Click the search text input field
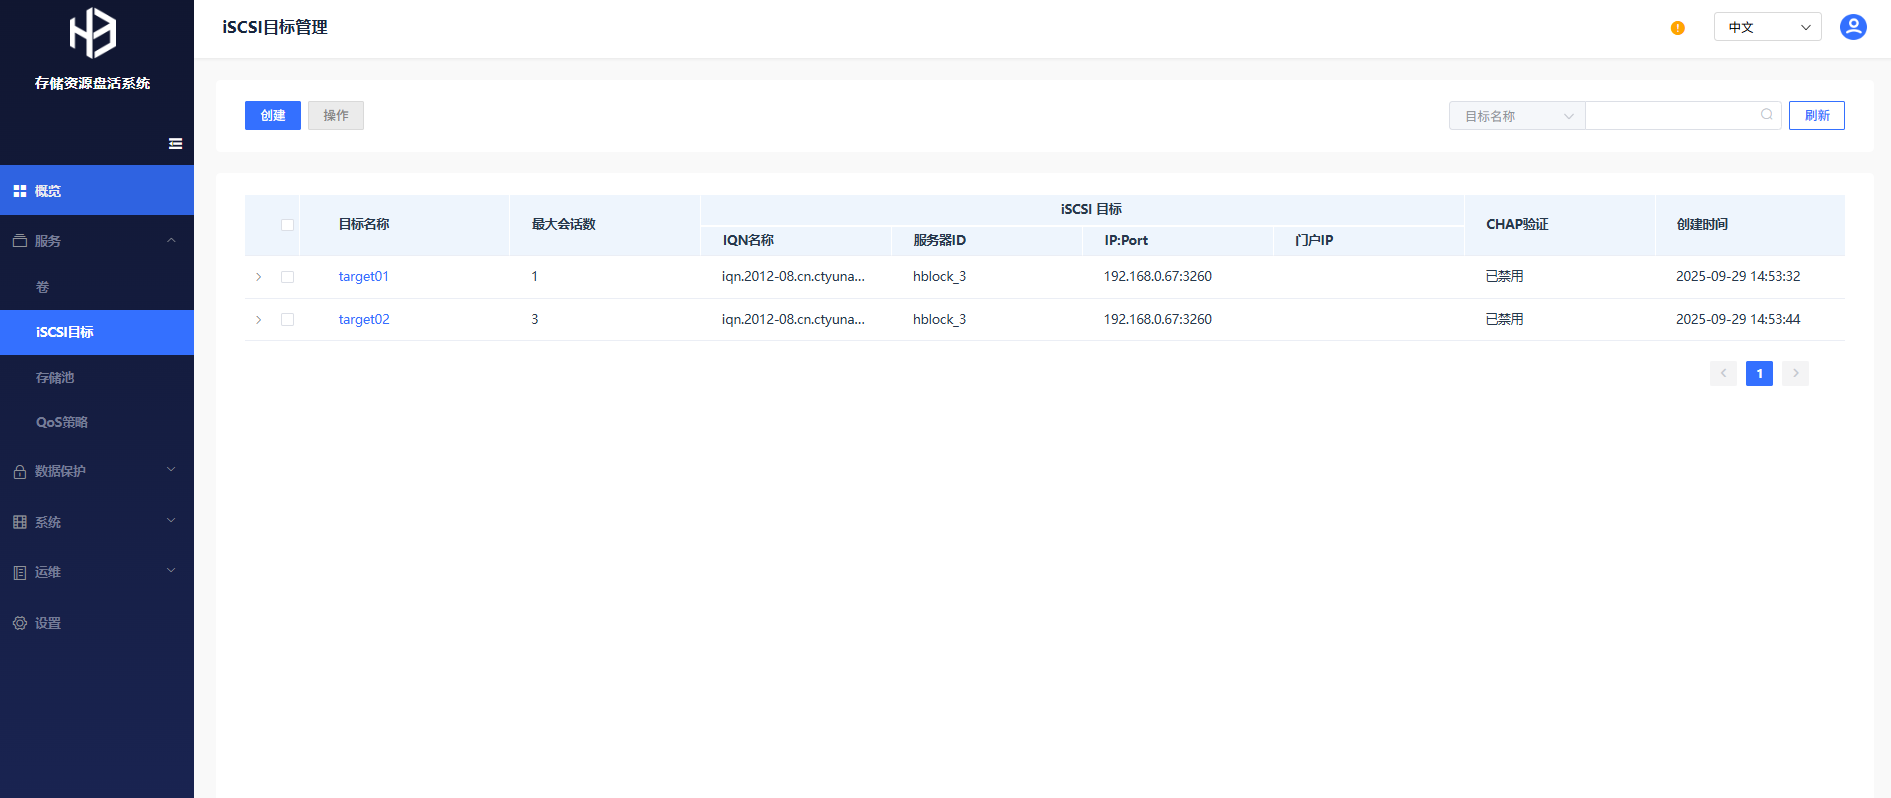Image resolution: width=1891 pixels, height=798 pixels. (1670, 116)
